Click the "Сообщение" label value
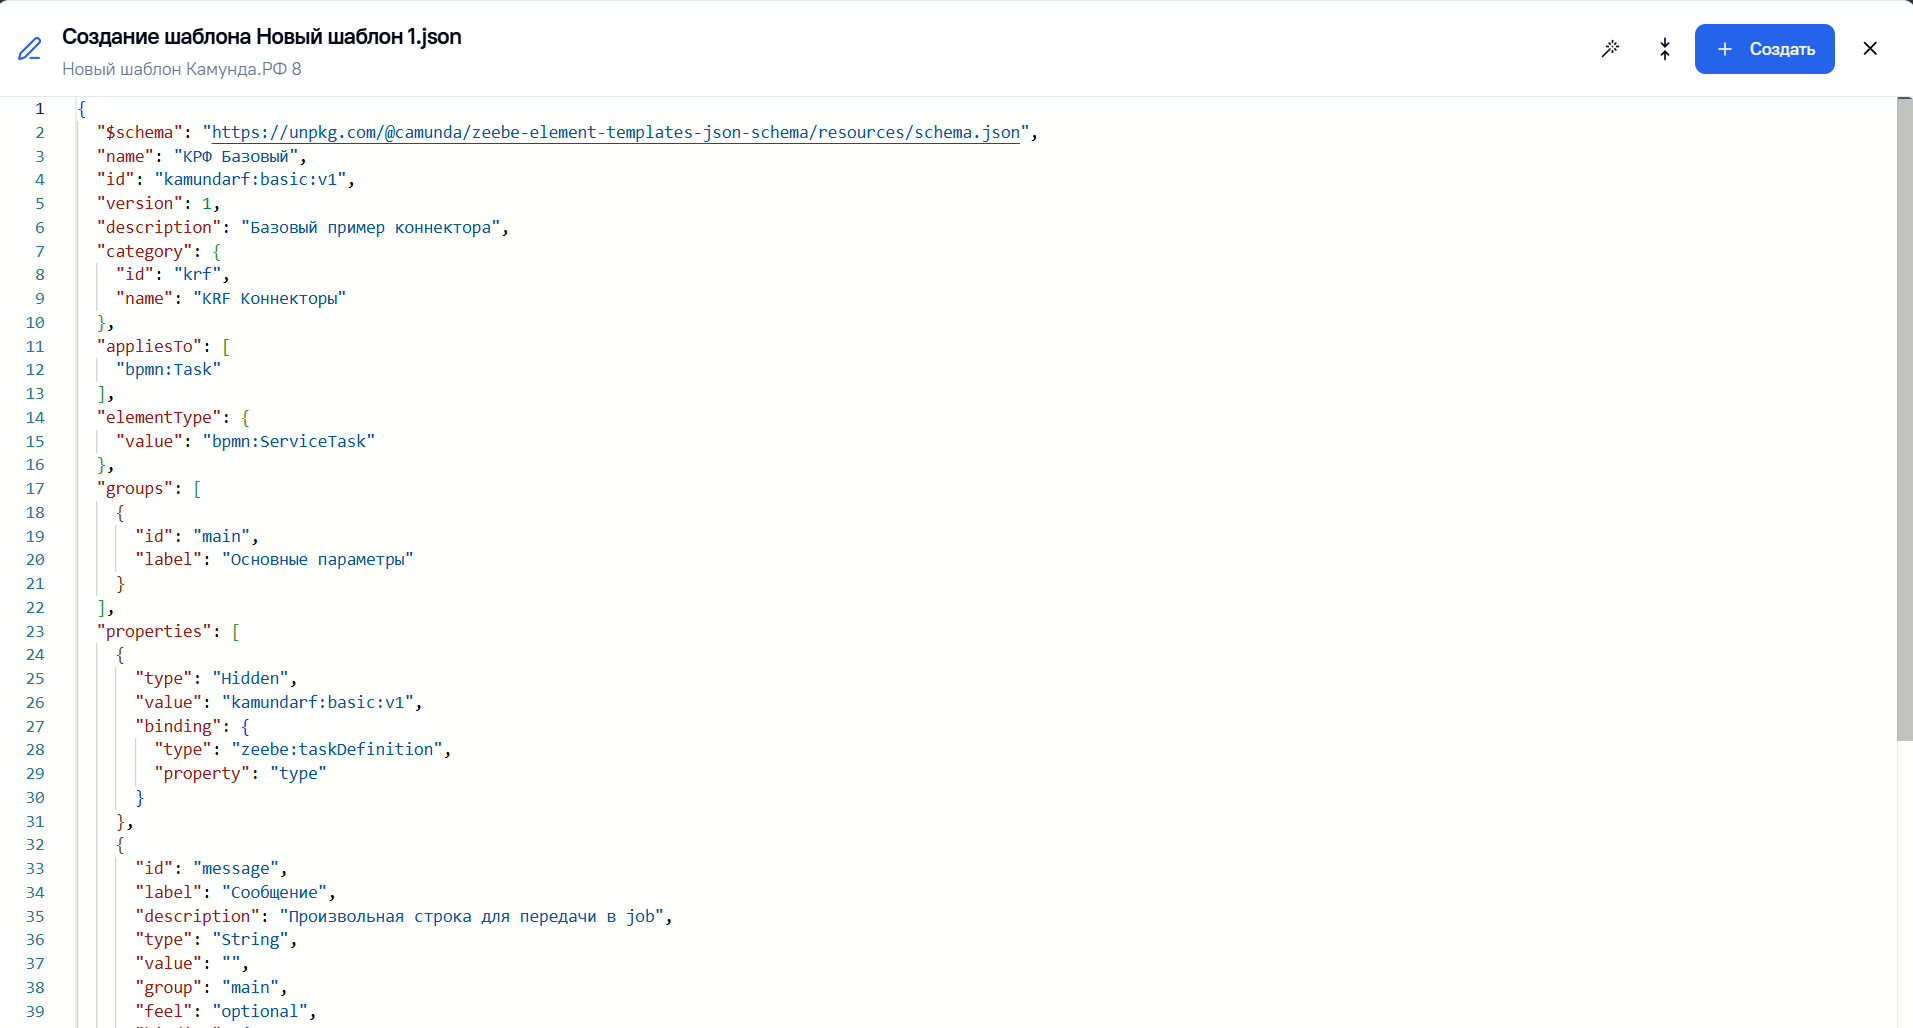 click(275, 892)
